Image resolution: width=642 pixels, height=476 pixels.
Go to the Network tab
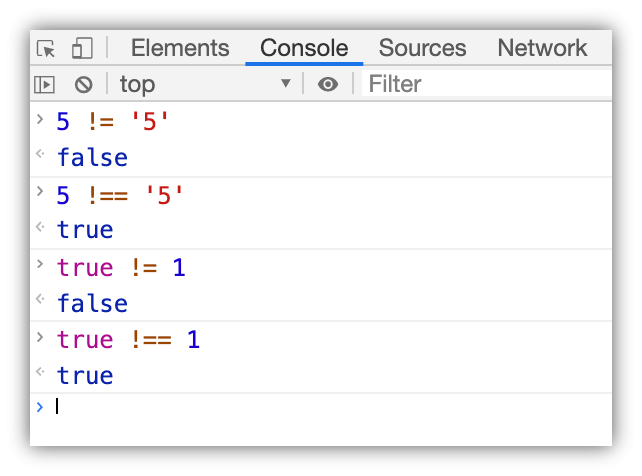point(542,48)
